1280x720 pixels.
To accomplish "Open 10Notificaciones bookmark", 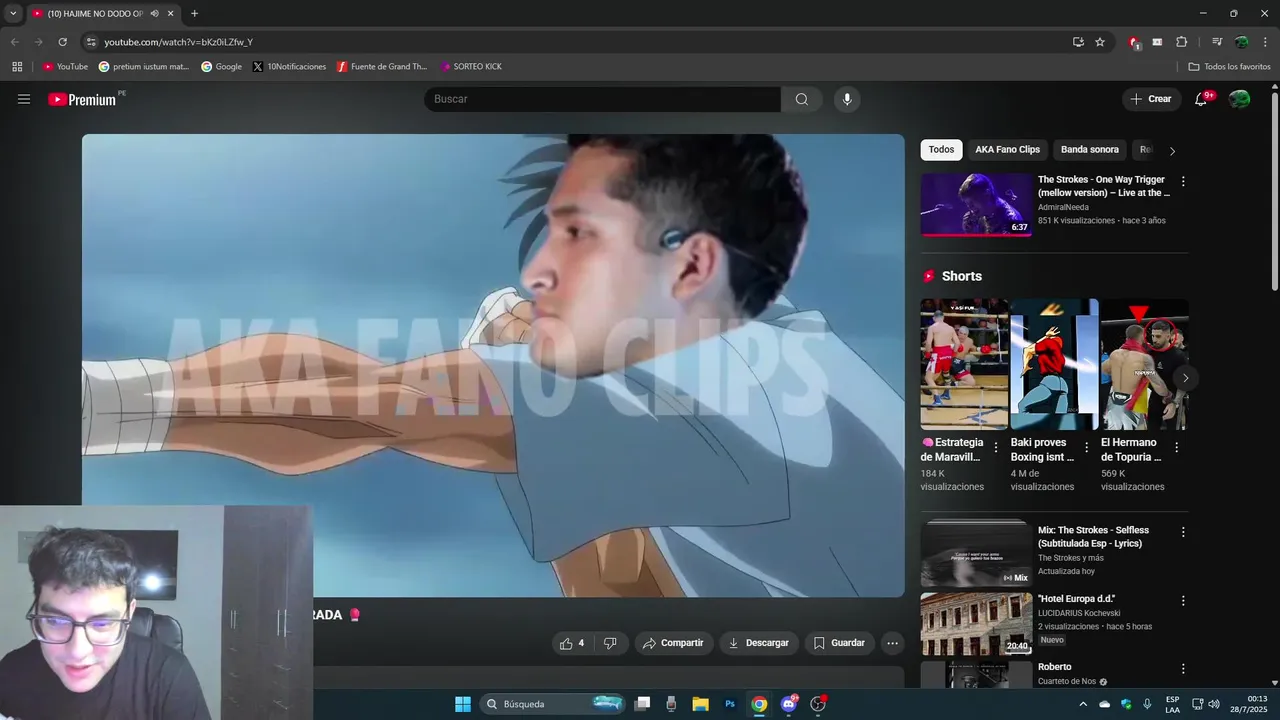I will pos(289,67).
